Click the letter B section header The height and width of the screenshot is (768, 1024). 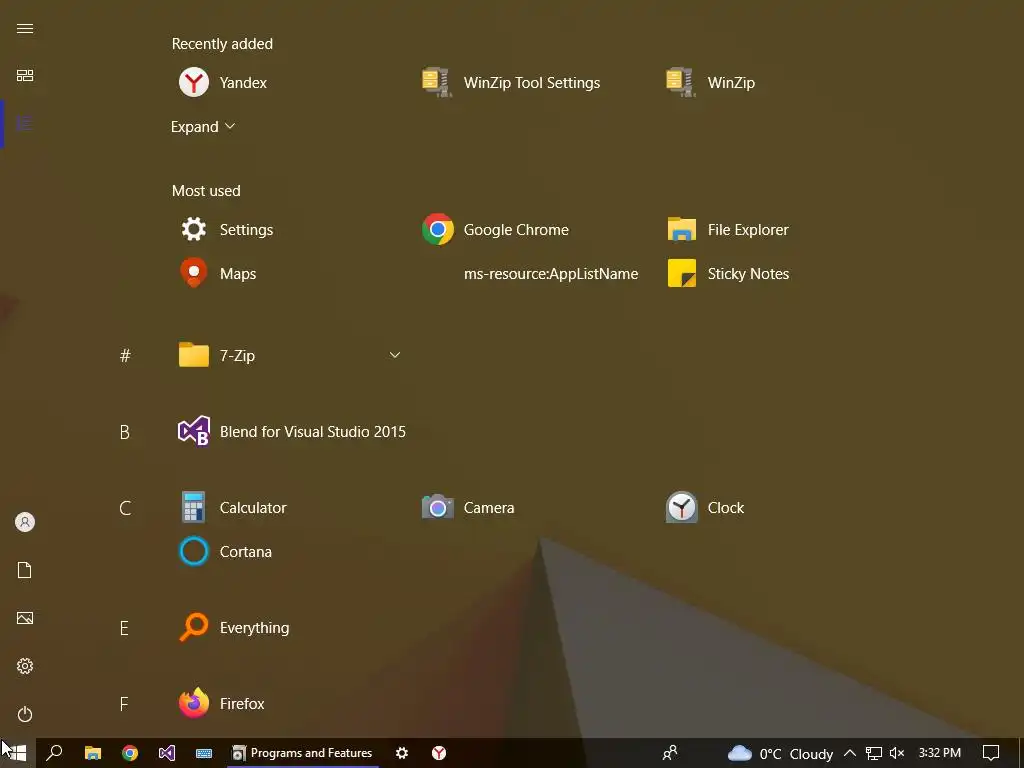point(125,432)
